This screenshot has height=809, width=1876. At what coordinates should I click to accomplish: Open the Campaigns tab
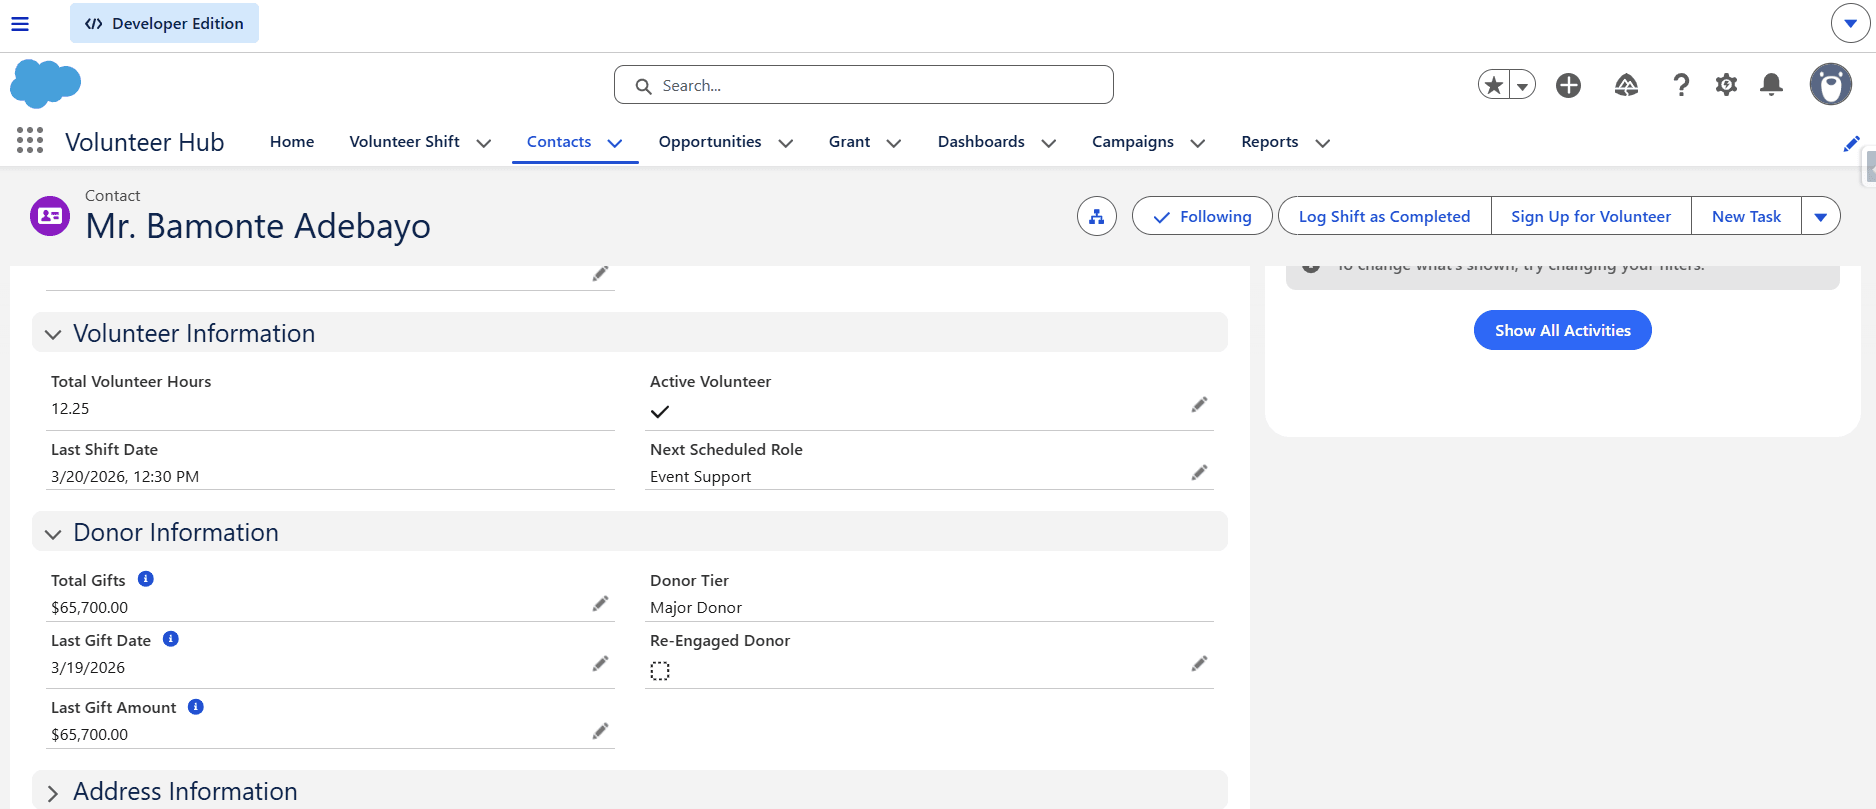pyautogui.click(x=1133, y=142)
